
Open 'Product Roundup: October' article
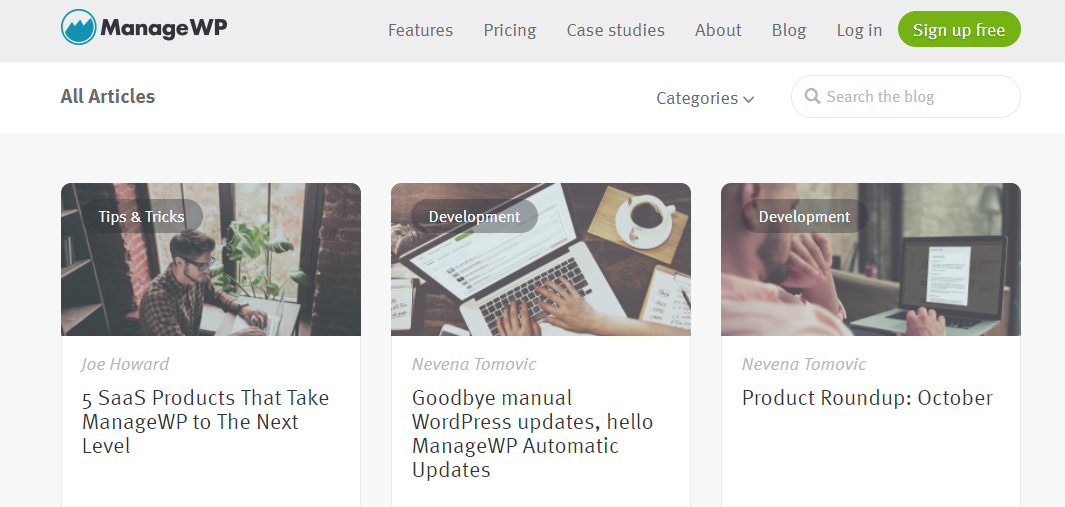[x=867, y=398]
